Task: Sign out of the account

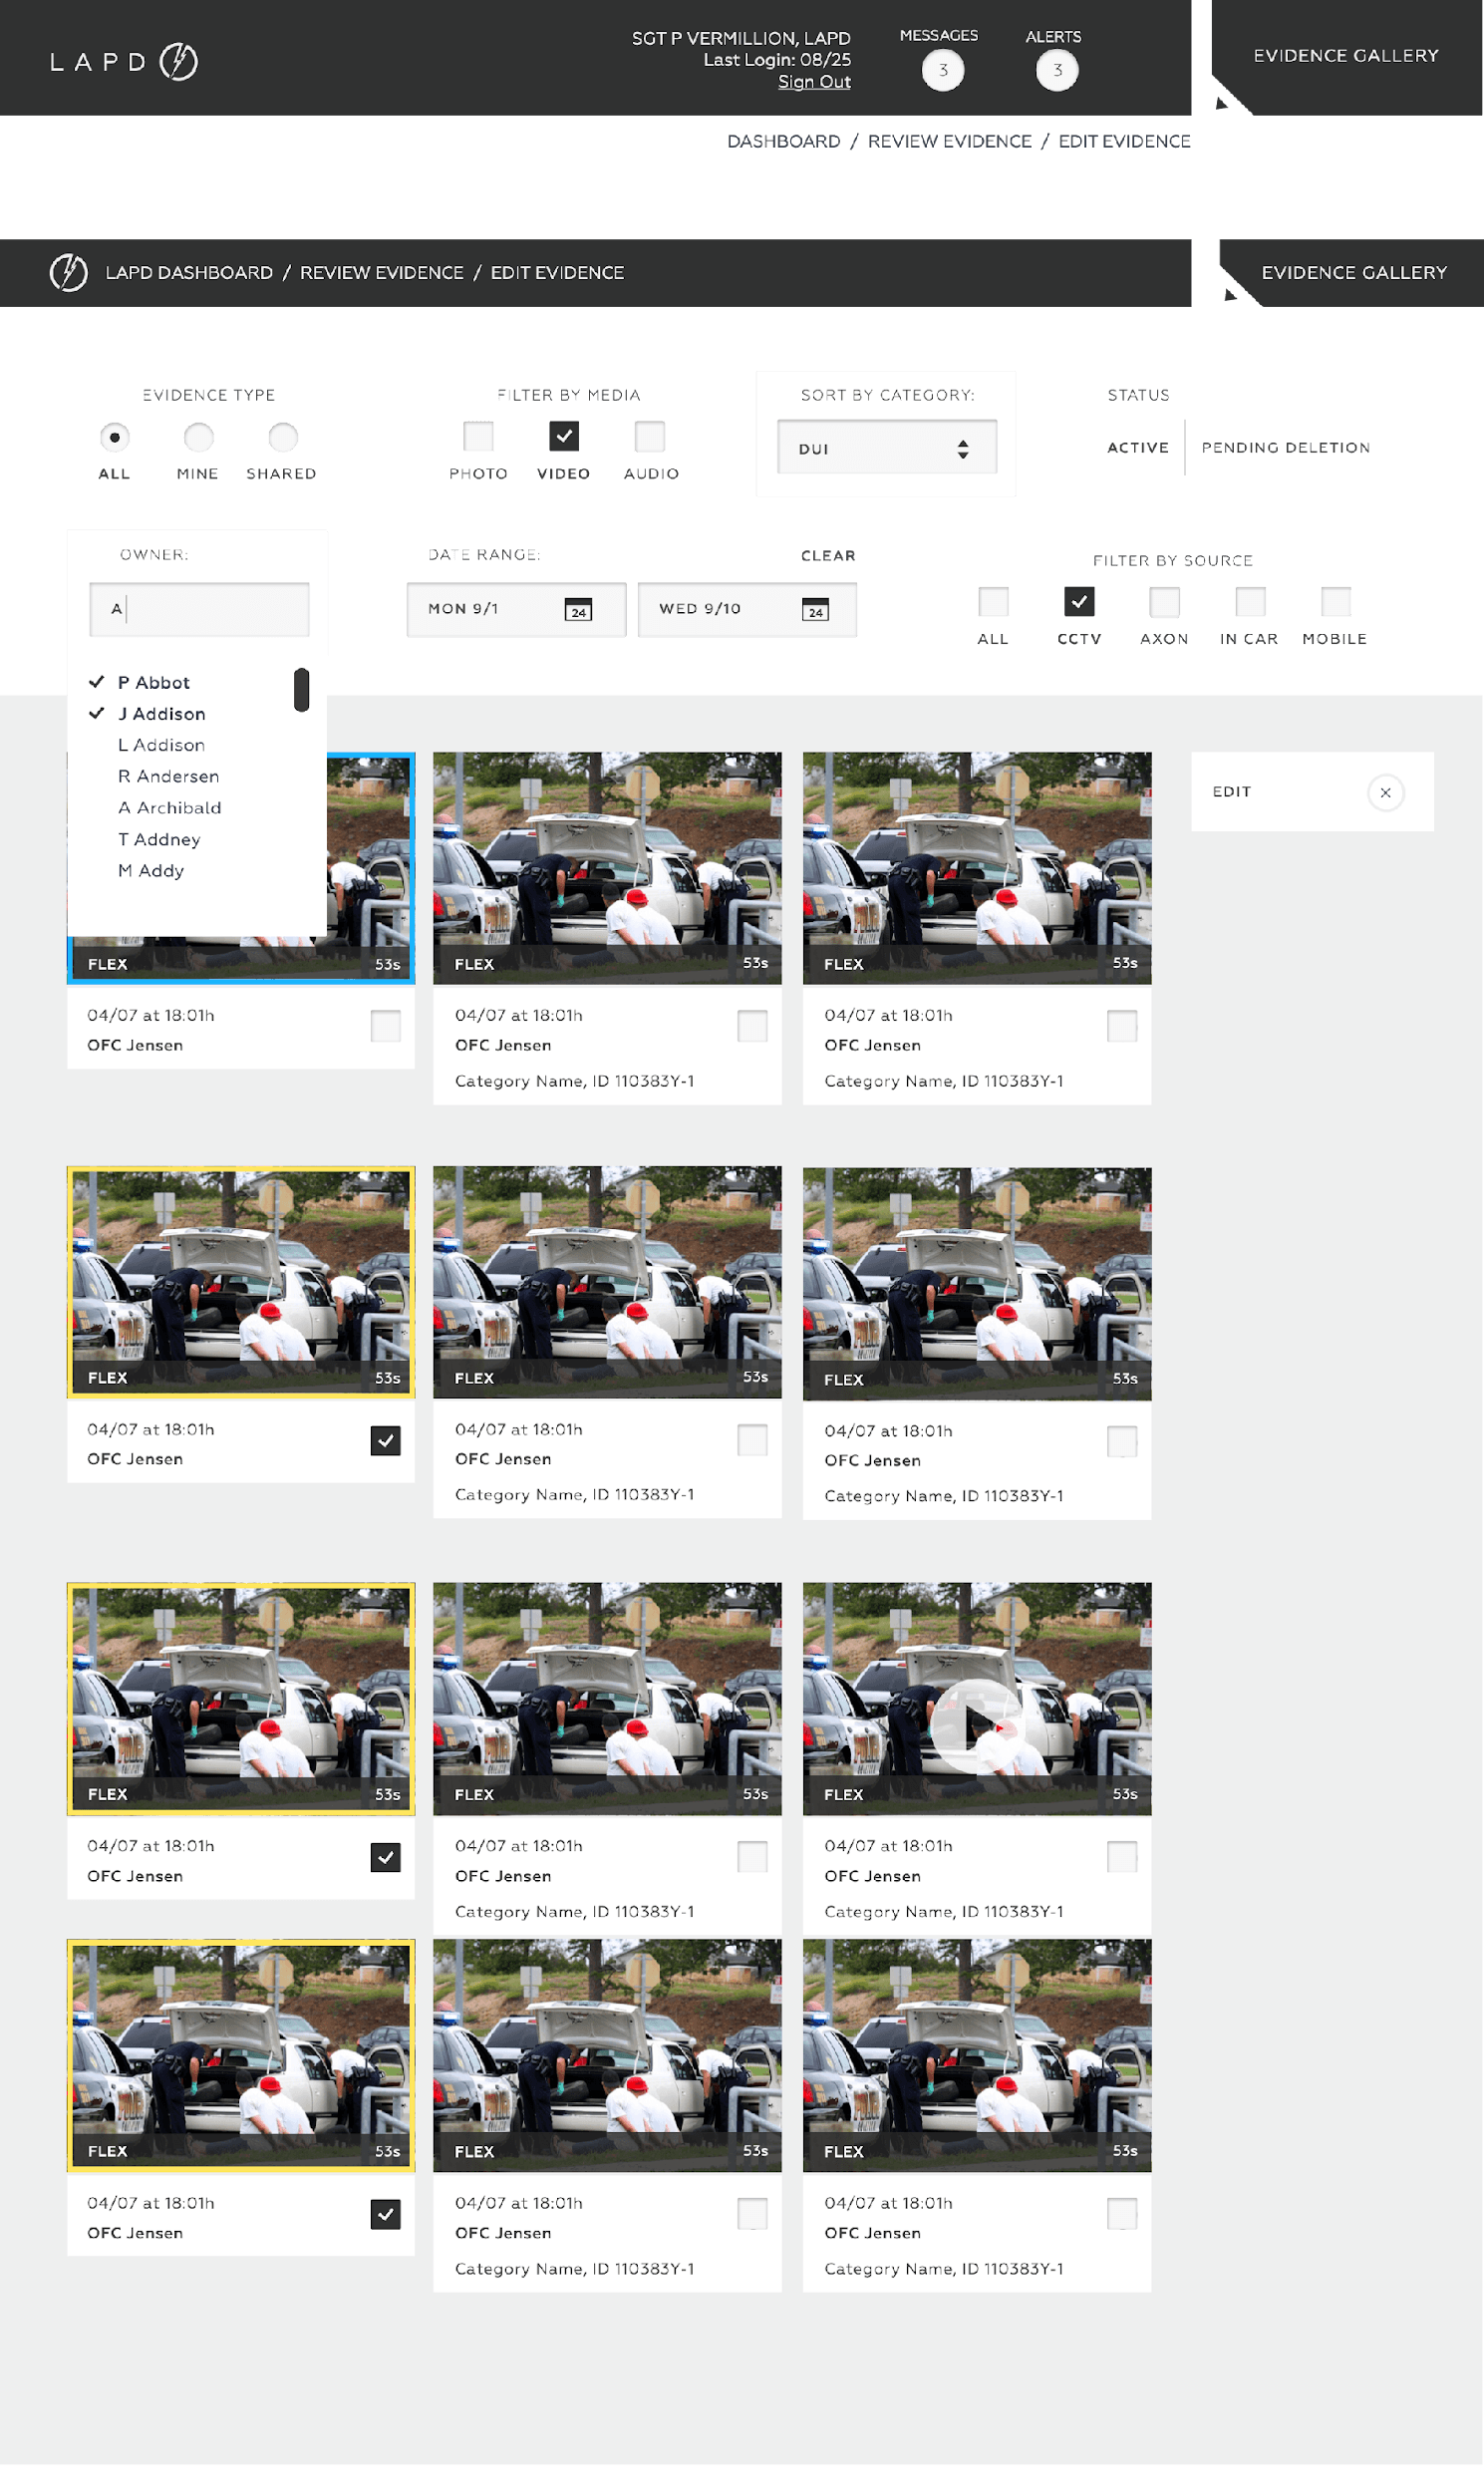Action: 814,82
